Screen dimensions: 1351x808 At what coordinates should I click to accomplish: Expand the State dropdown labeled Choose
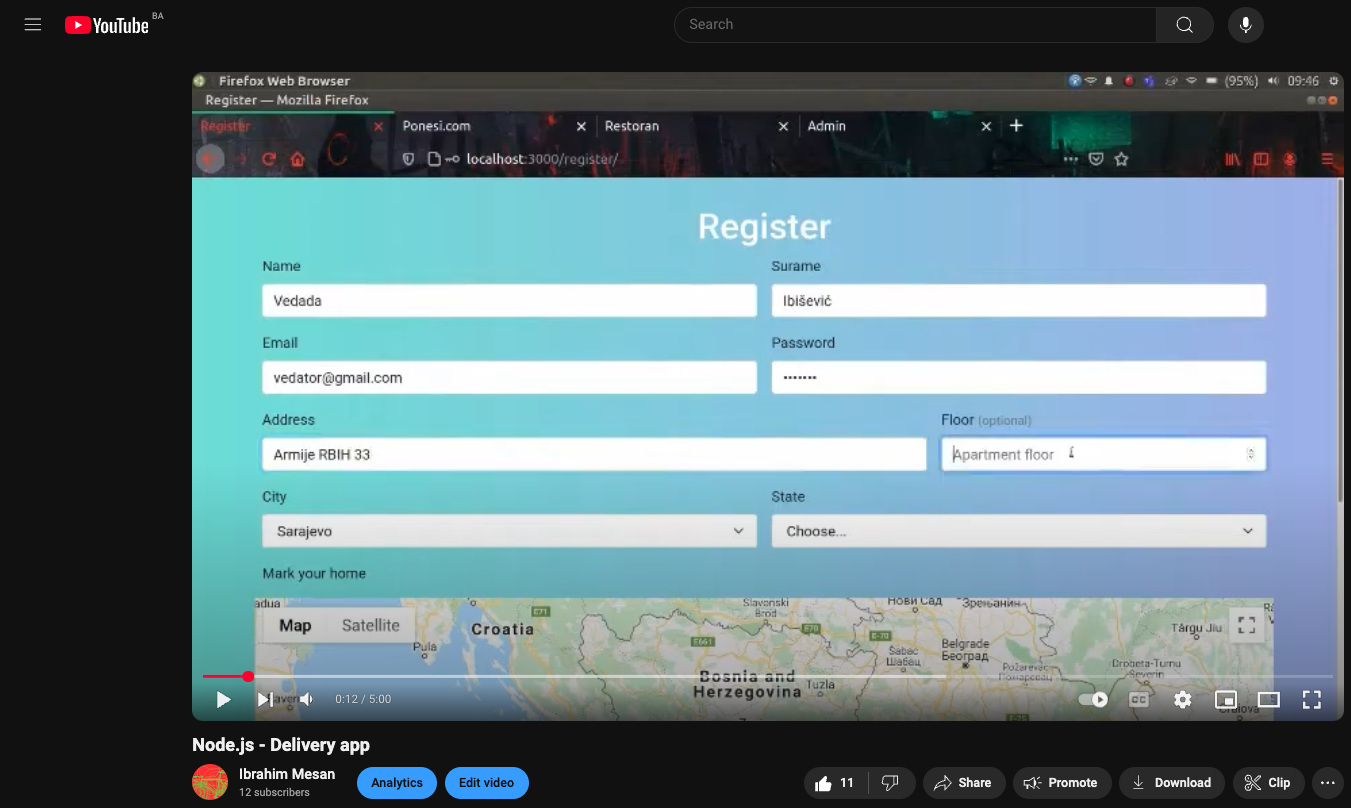click(1018, 531)
